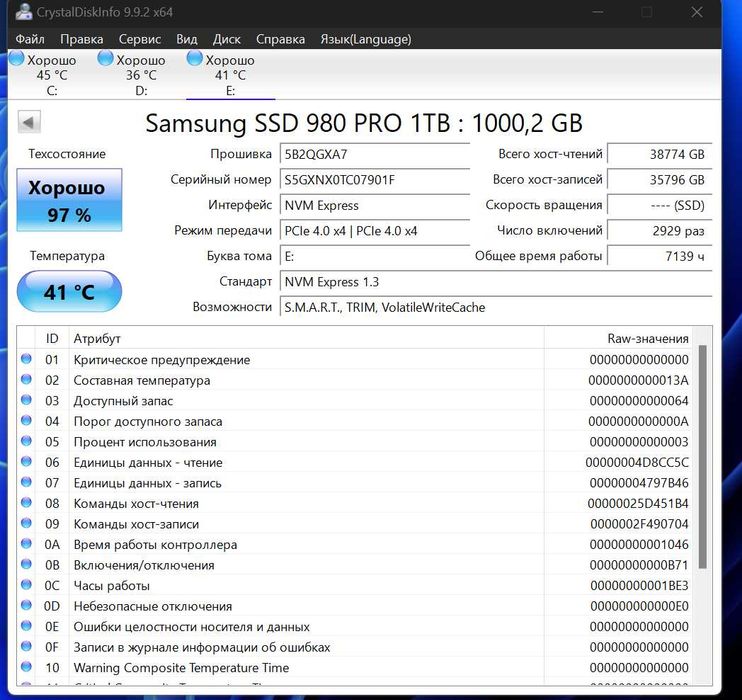Select disk E: status orb
The height and width of the screenshot is (700, 742).
pos(194,59)
